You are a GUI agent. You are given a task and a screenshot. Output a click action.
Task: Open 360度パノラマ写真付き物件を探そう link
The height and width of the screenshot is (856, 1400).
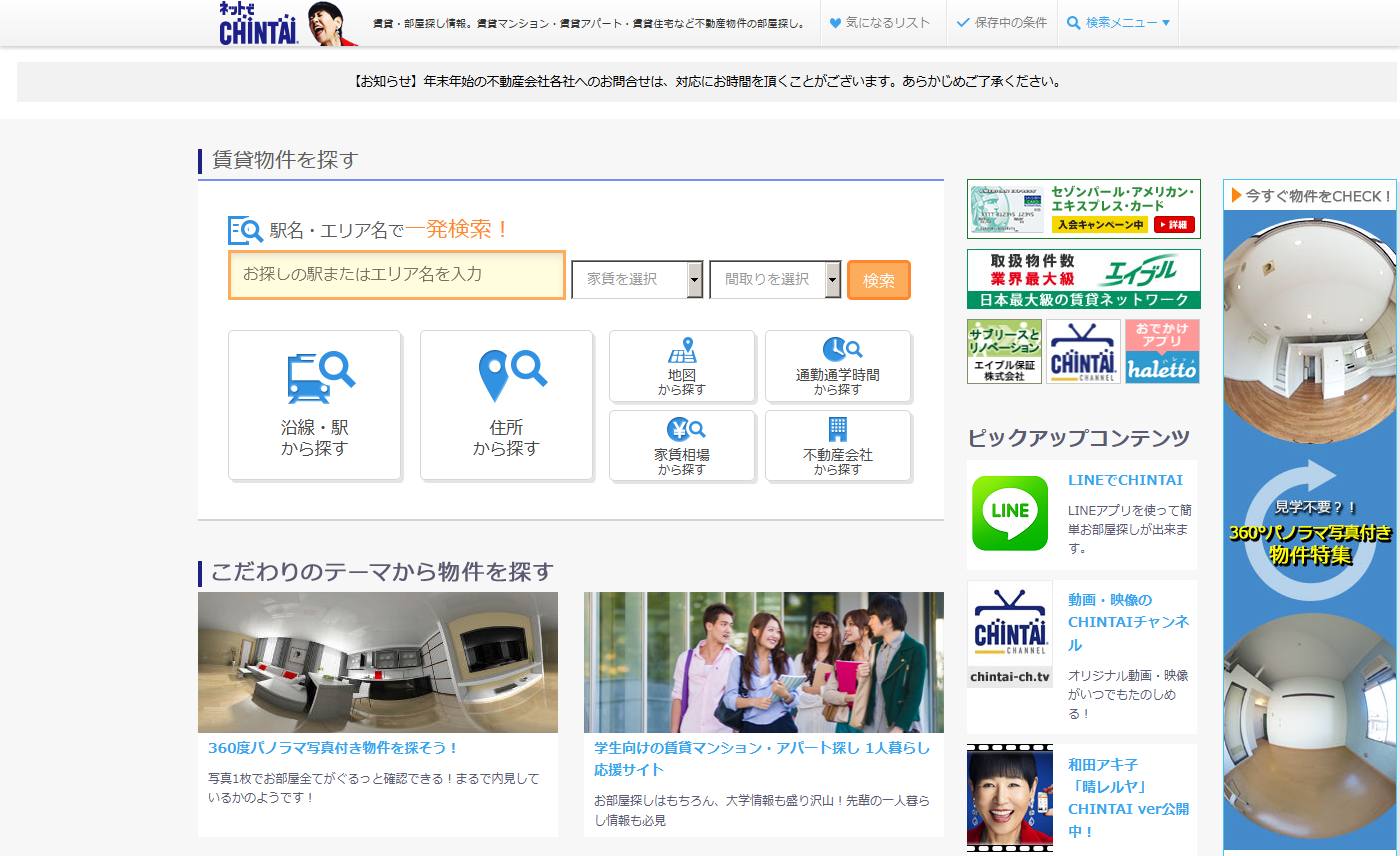(333, 748)
